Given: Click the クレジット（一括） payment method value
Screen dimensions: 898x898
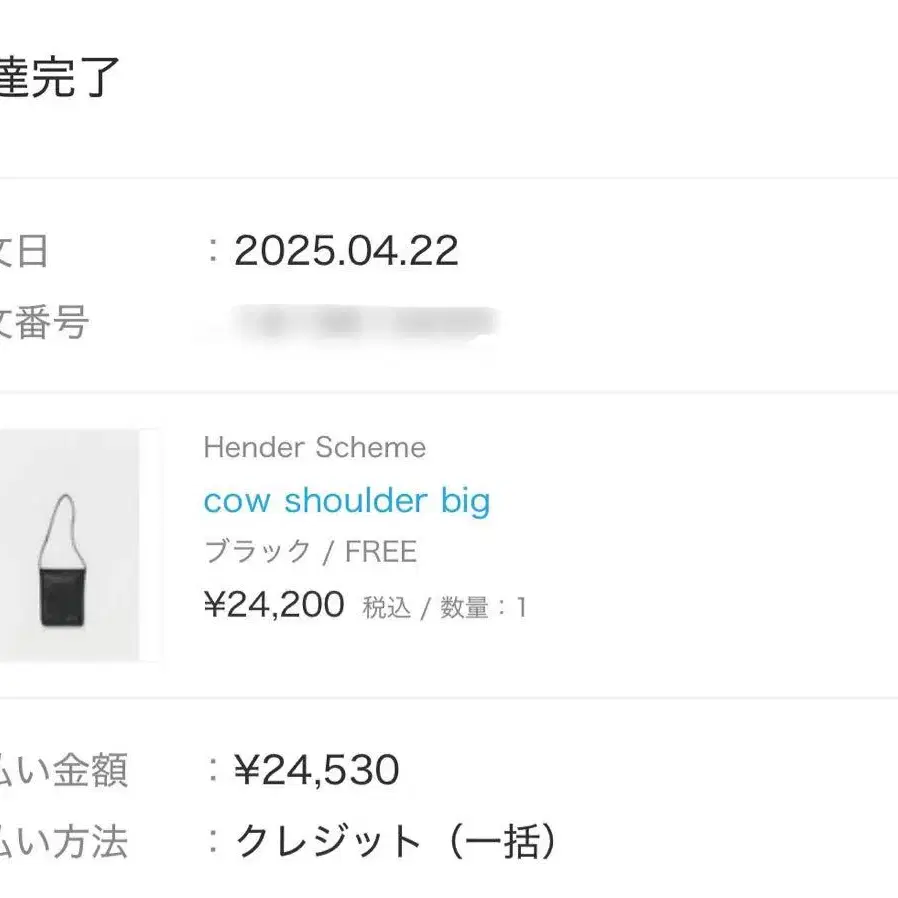Looking at the screenshot, I should point(395,842).
